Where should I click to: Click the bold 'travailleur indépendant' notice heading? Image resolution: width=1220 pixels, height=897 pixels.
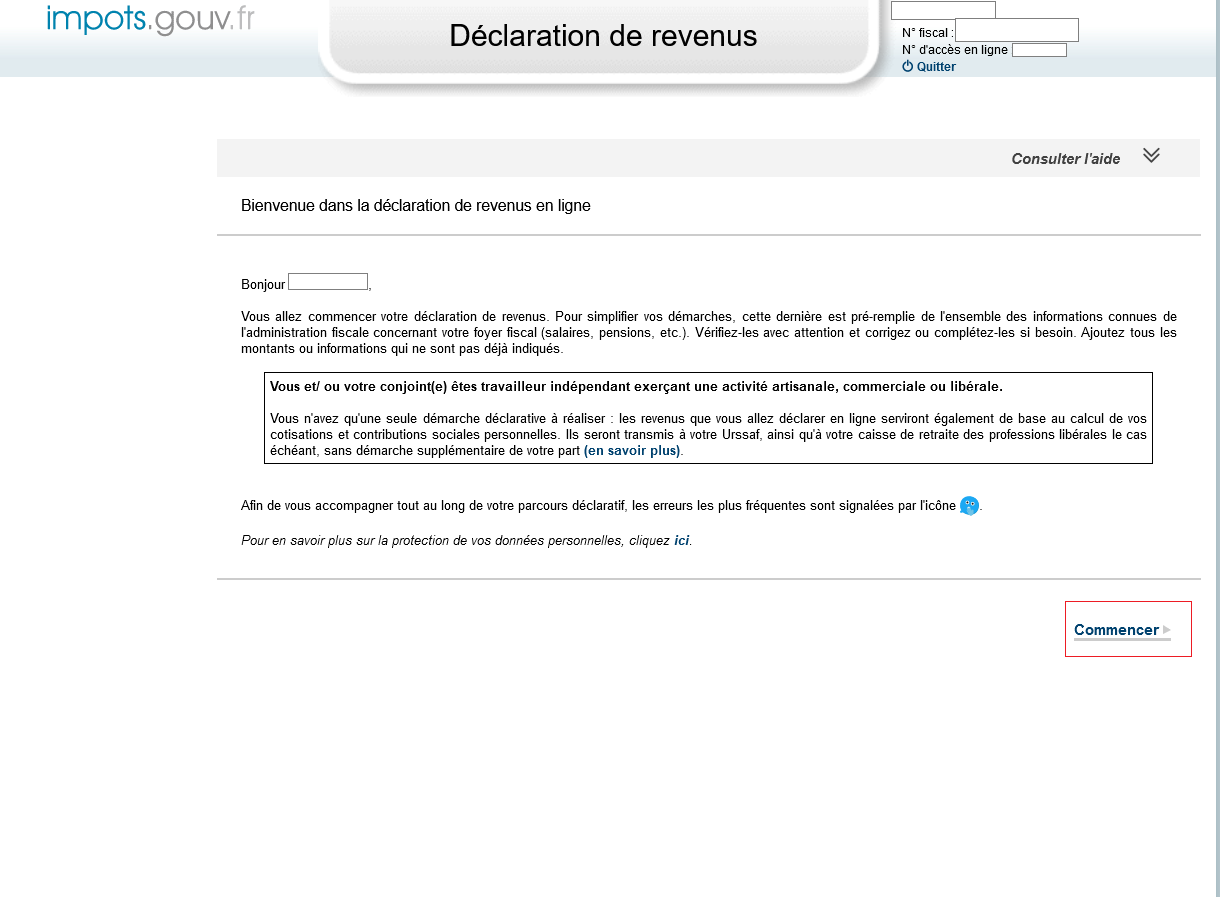(636, 387)
